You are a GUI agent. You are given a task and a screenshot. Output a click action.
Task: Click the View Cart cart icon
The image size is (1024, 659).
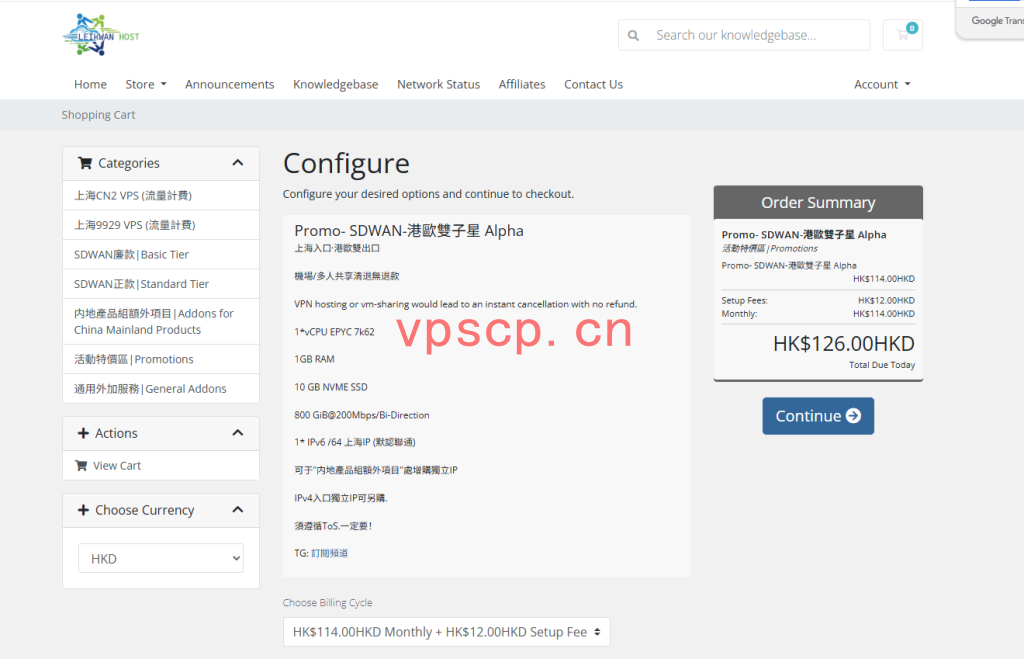[81, 466]
